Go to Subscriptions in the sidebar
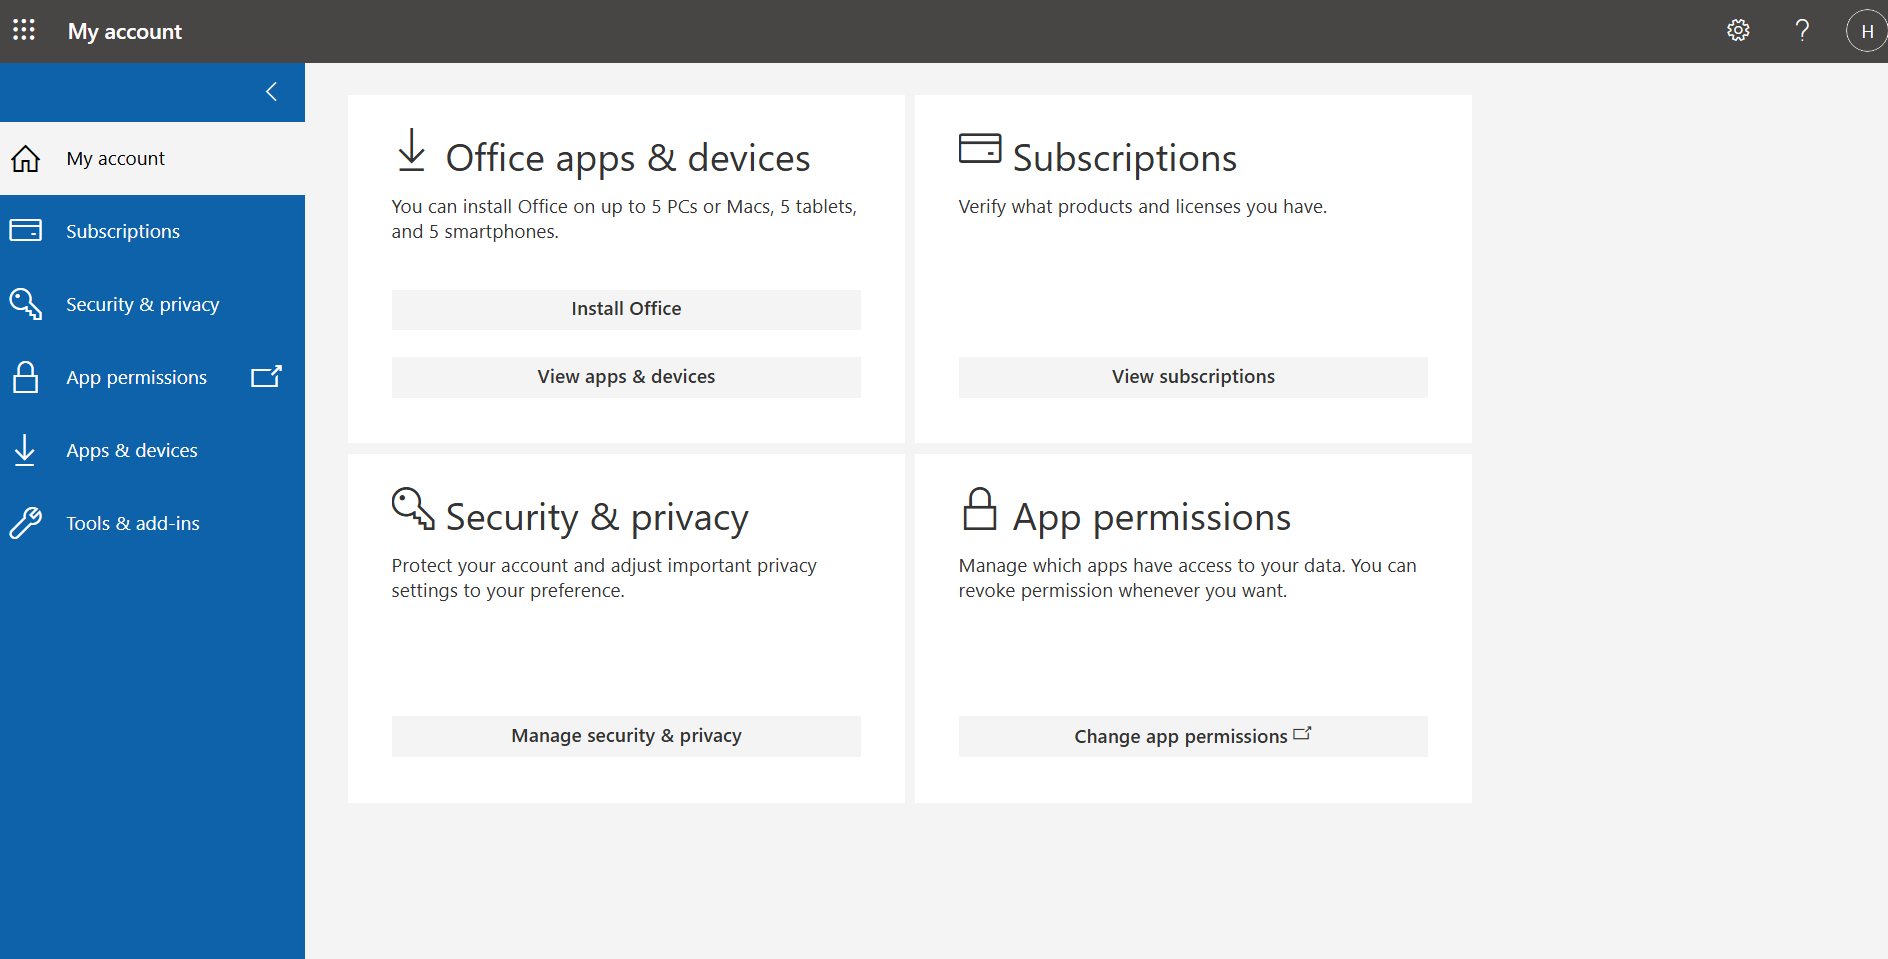 pos(152,231)
